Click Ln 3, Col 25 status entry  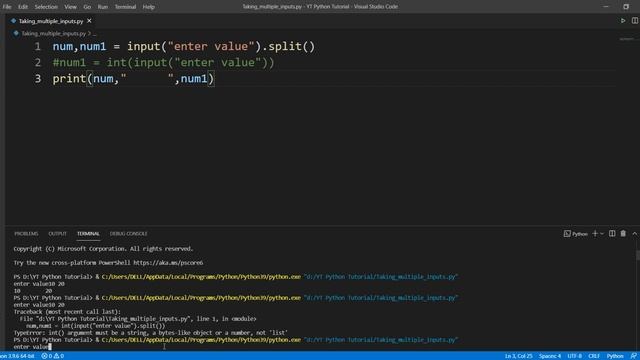tap(518, 356)
